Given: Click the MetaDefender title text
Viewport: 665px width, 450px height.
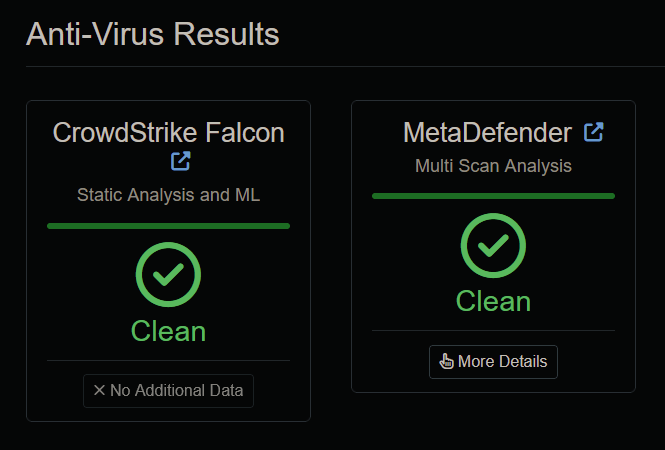Looking at the screenshot, I should (487, 132).
